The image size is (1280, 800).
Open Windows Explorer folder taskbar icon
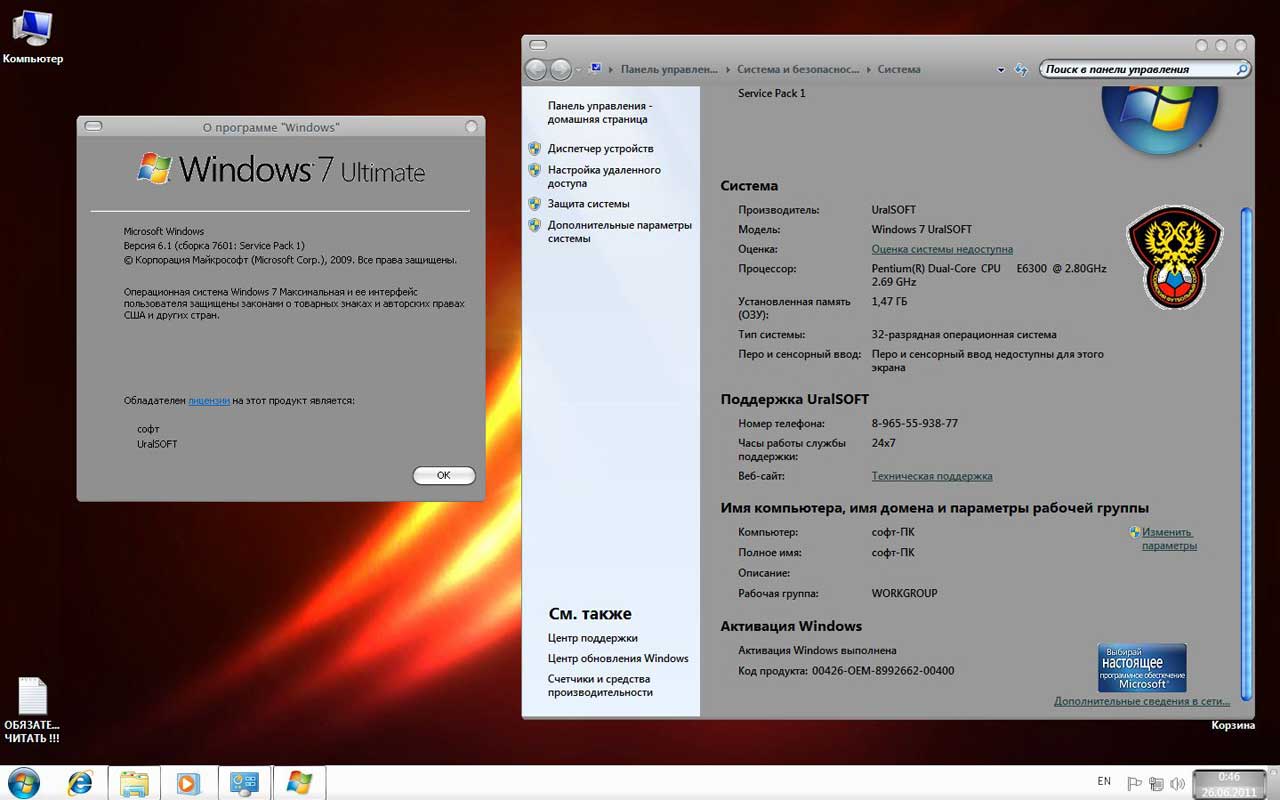click(x=134, y=783)
